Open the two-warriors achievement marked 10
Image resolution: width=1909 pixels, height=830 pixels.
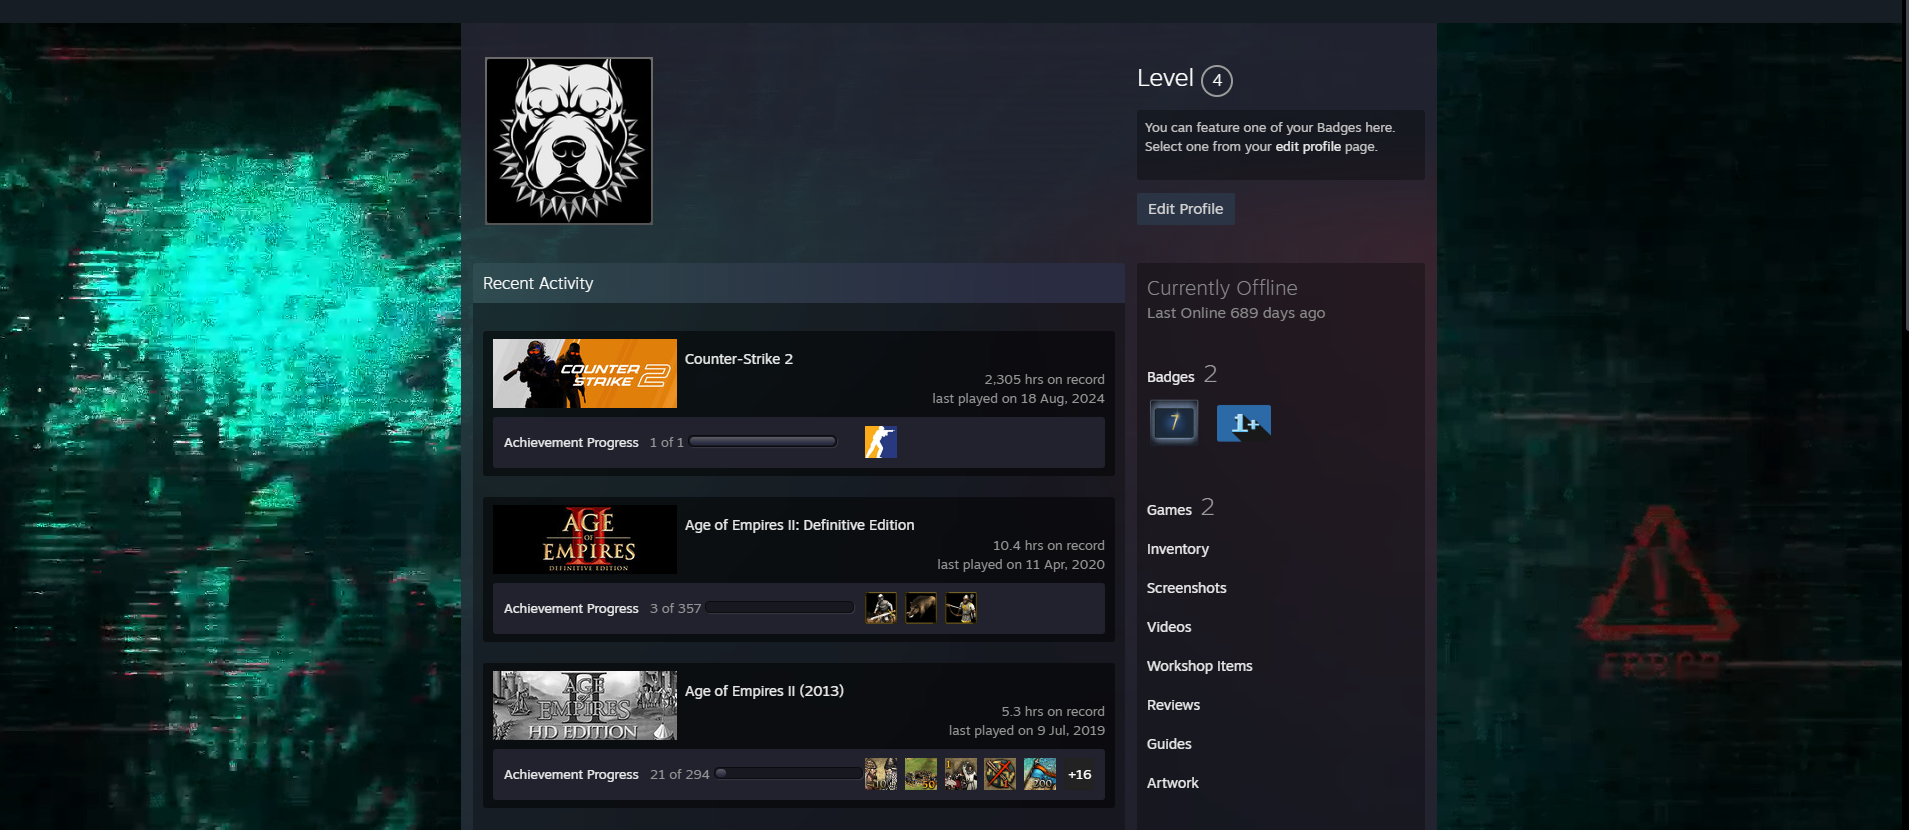[x=881, y=774]
